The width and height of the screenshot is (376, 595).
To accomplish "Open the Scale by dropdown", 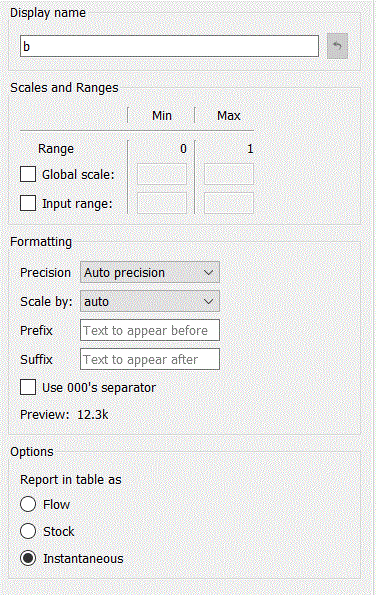I will pyautogui.click(x=149, y=301).
